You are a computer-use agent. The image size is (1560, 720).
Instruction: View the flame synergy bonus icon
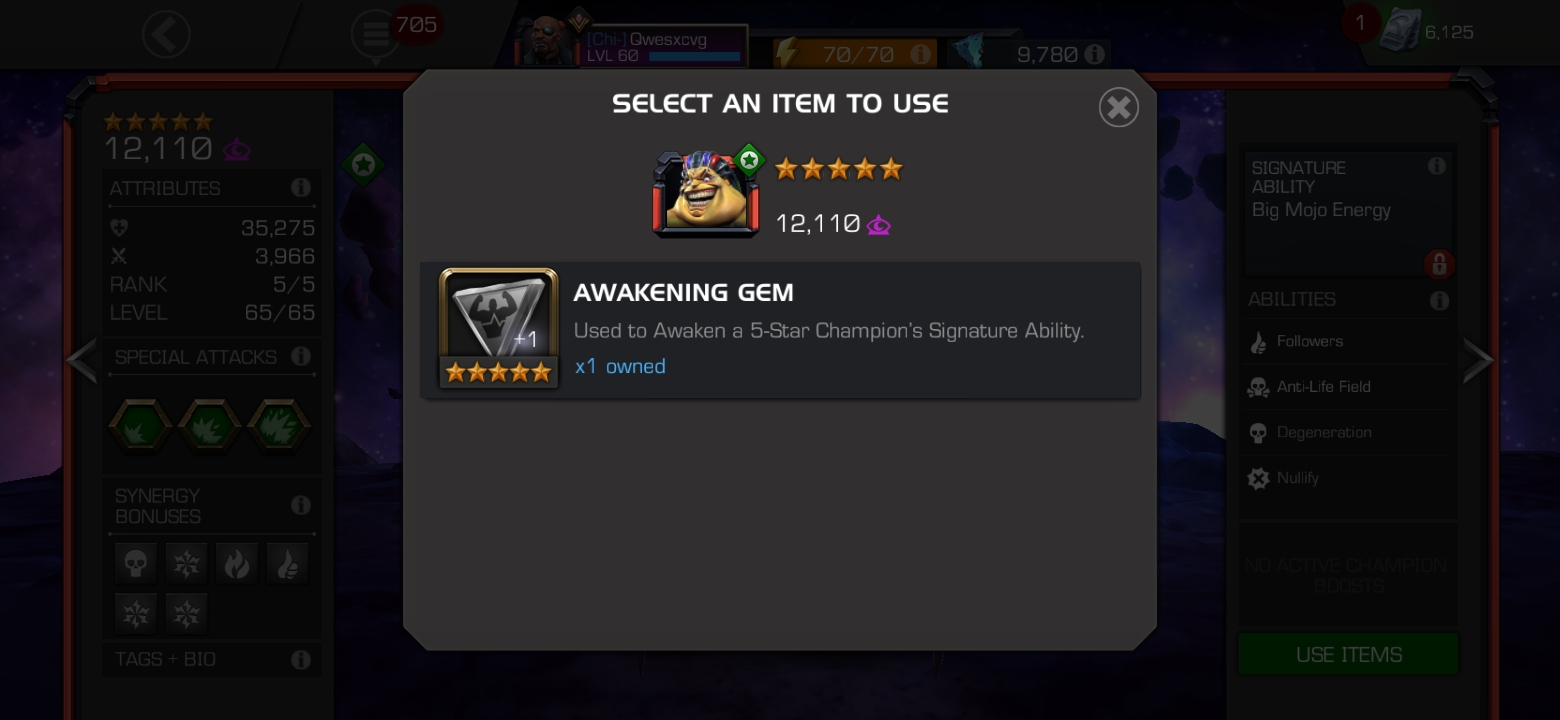(x=237, y=564)
